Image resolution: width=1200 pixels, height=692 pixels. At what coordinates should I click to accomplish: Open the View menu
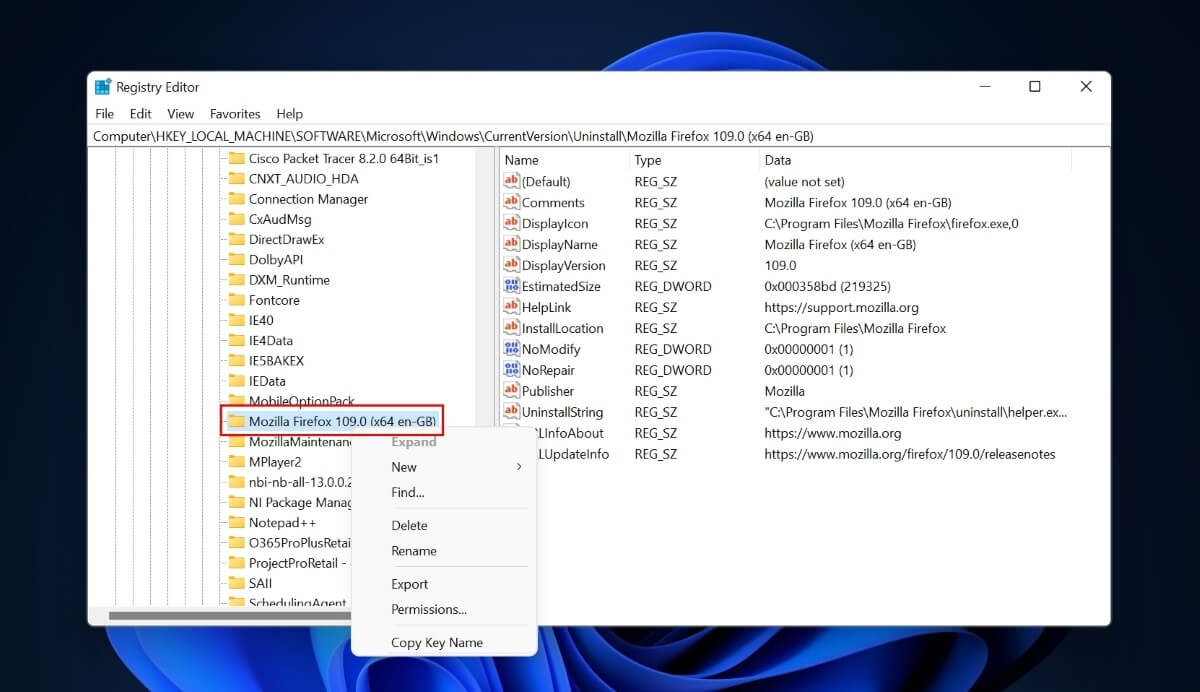[x=180, y=113]
